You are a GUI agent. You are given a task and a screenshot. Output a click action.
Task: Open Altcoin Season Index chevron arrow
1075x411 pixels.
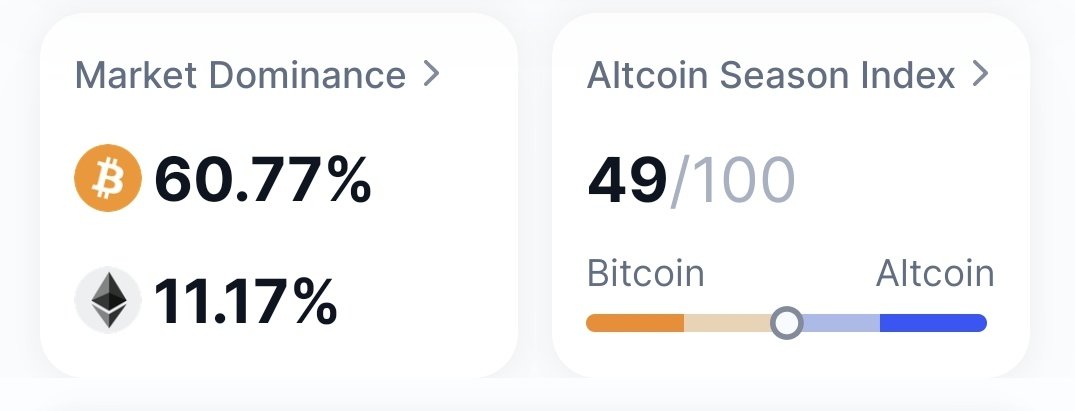tap(981, 73)
